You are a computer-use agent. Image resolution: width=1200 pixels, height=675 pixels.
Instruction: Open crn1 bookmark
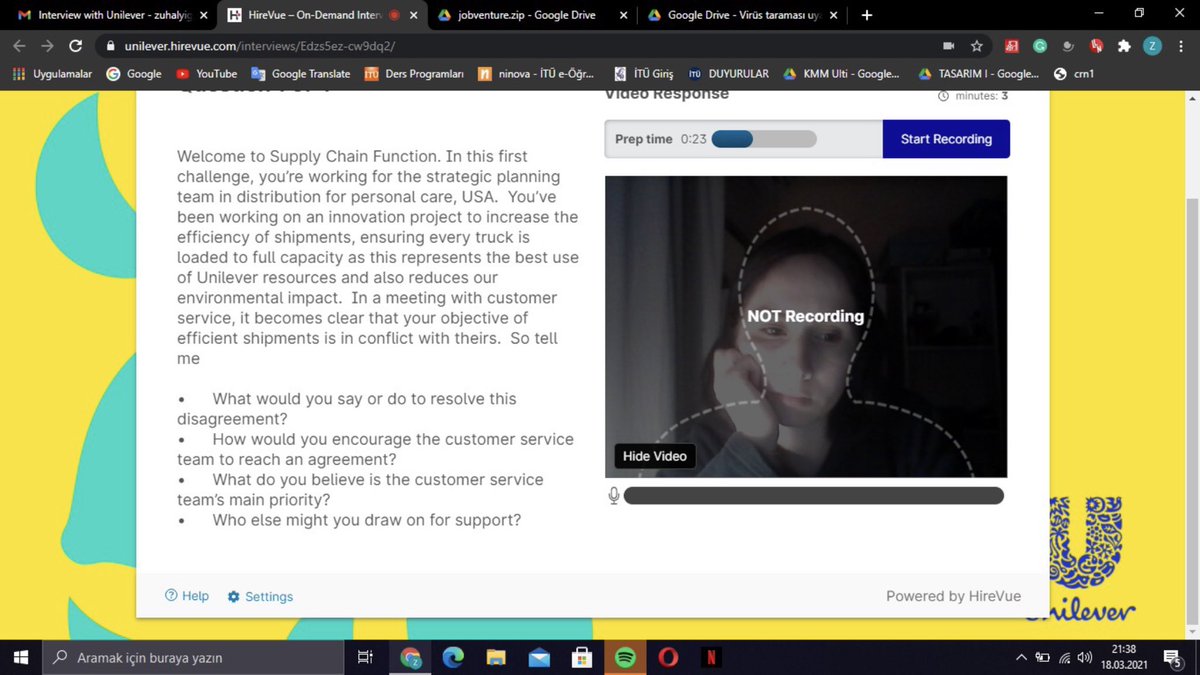click(x=1074, y=73)
